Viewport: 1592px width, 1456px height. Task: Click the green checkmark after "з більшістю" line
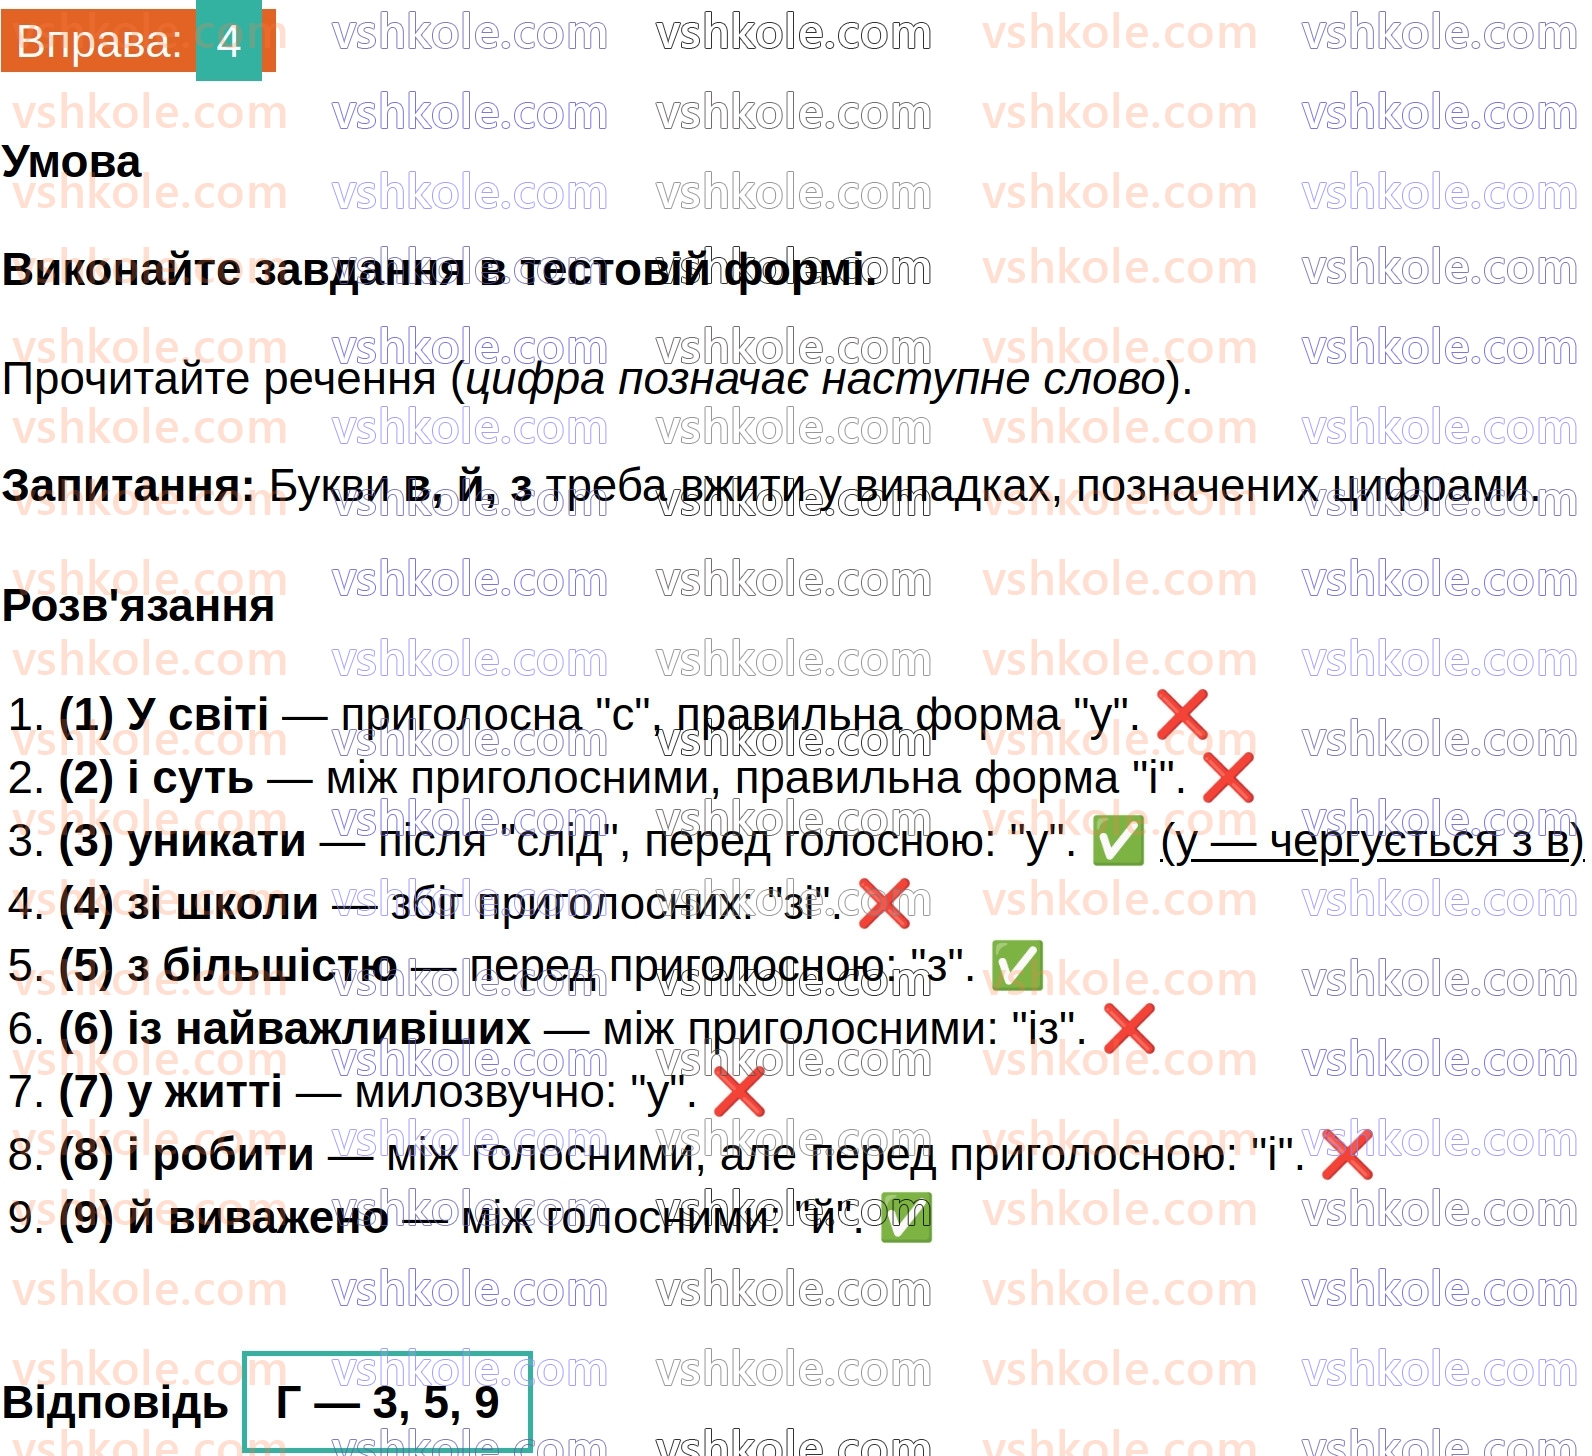tap(1016, 966)
